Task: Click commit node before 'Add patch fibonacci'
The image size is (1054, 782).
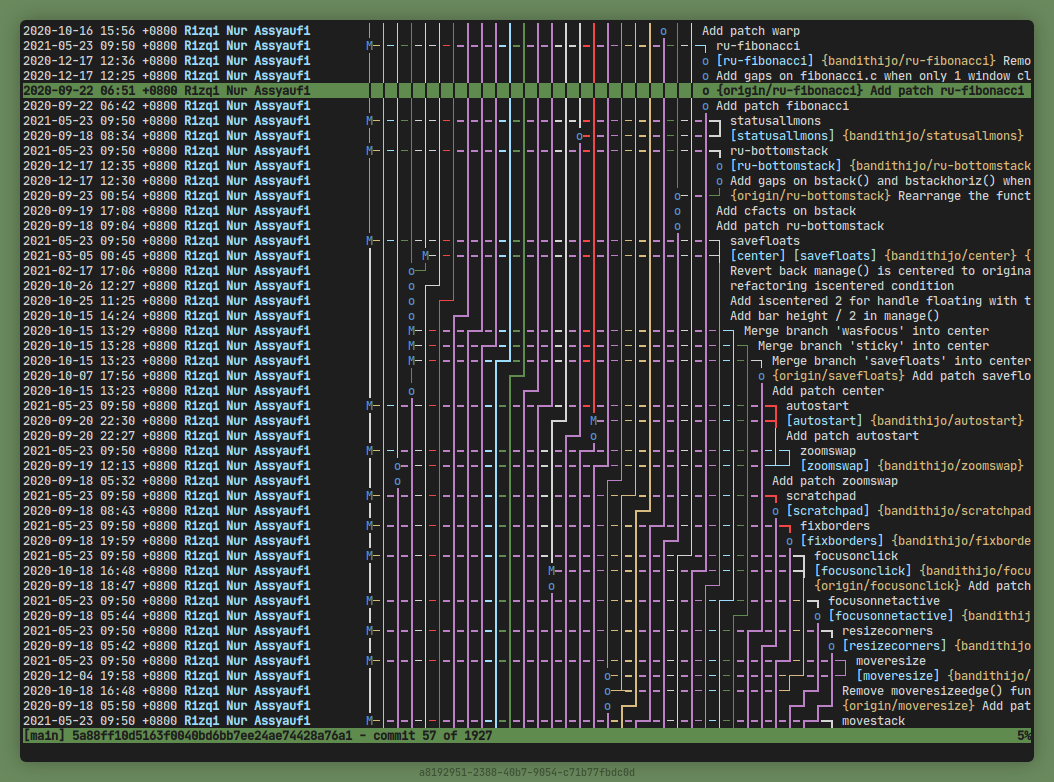Action: coord(705,106)
